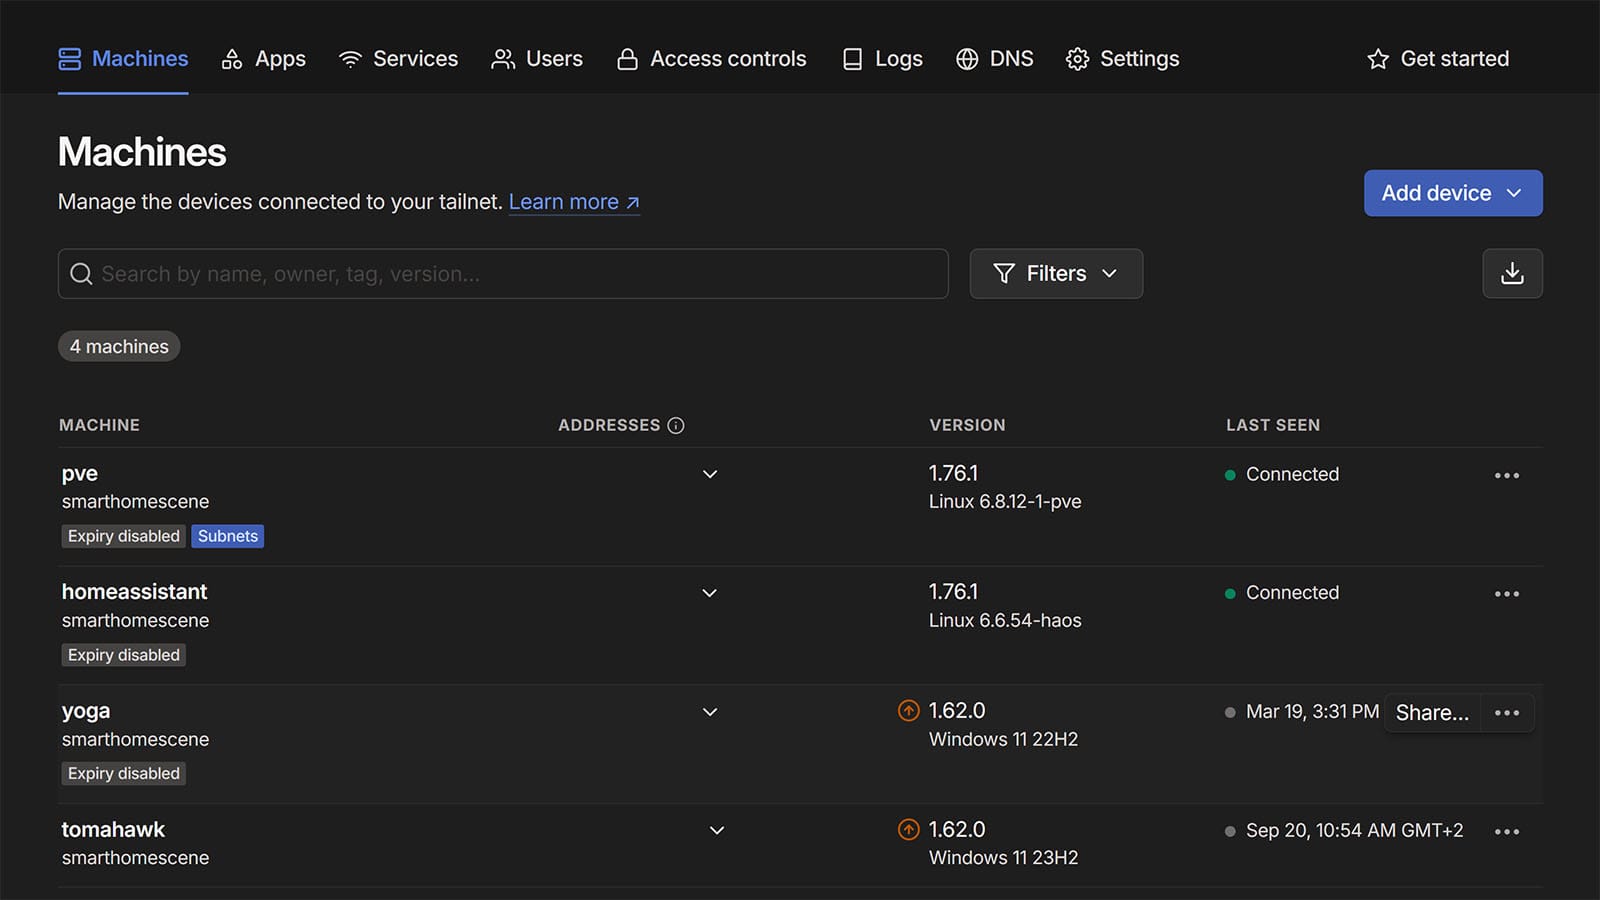Expand the addresses chevron for tomahawk
This screenshot has width=1600, height=900.
click(x=717, y=830)
